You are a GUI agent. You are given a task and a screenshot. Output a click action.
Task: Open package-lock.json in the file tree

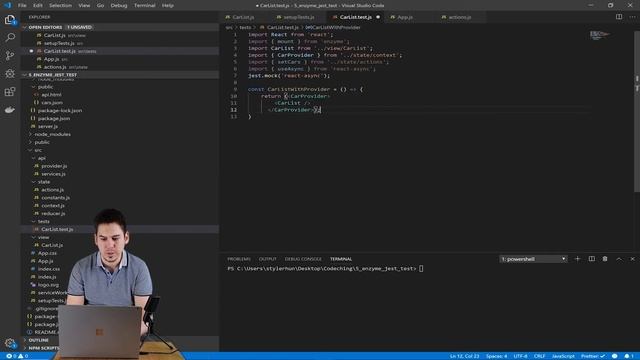point(60,111)
